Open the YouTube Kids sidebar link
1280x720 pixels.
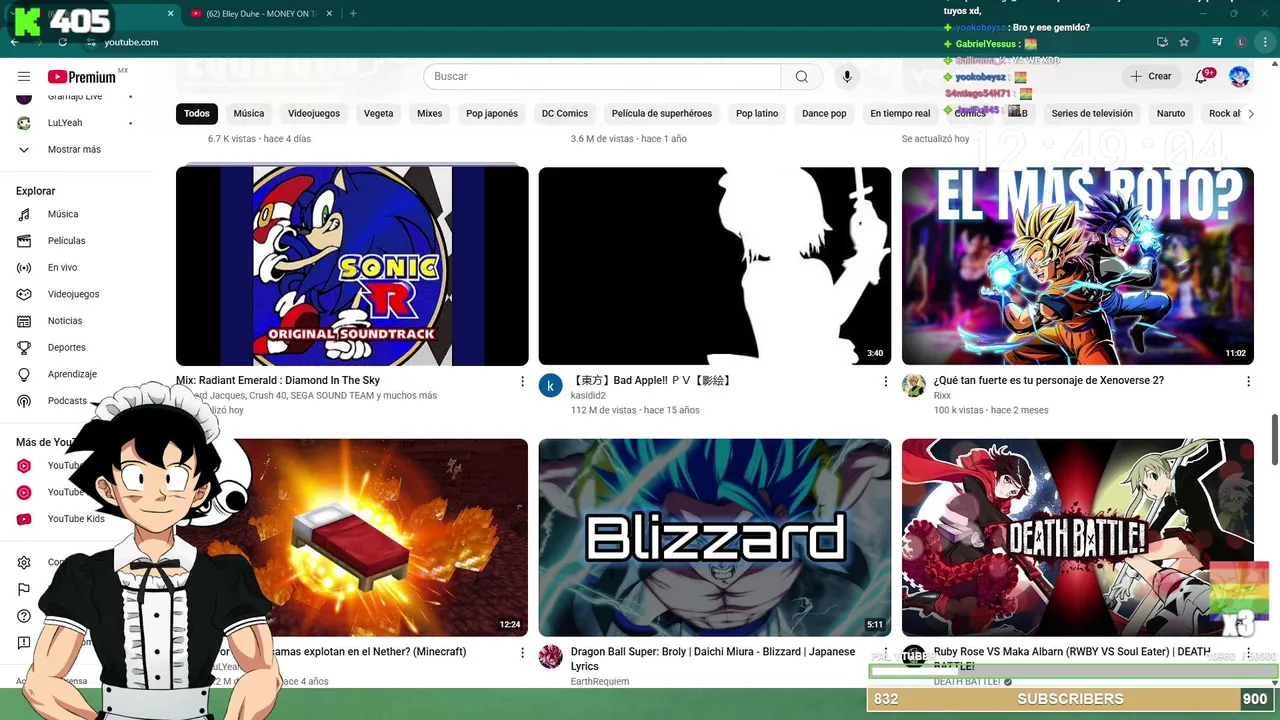point(74,519)
